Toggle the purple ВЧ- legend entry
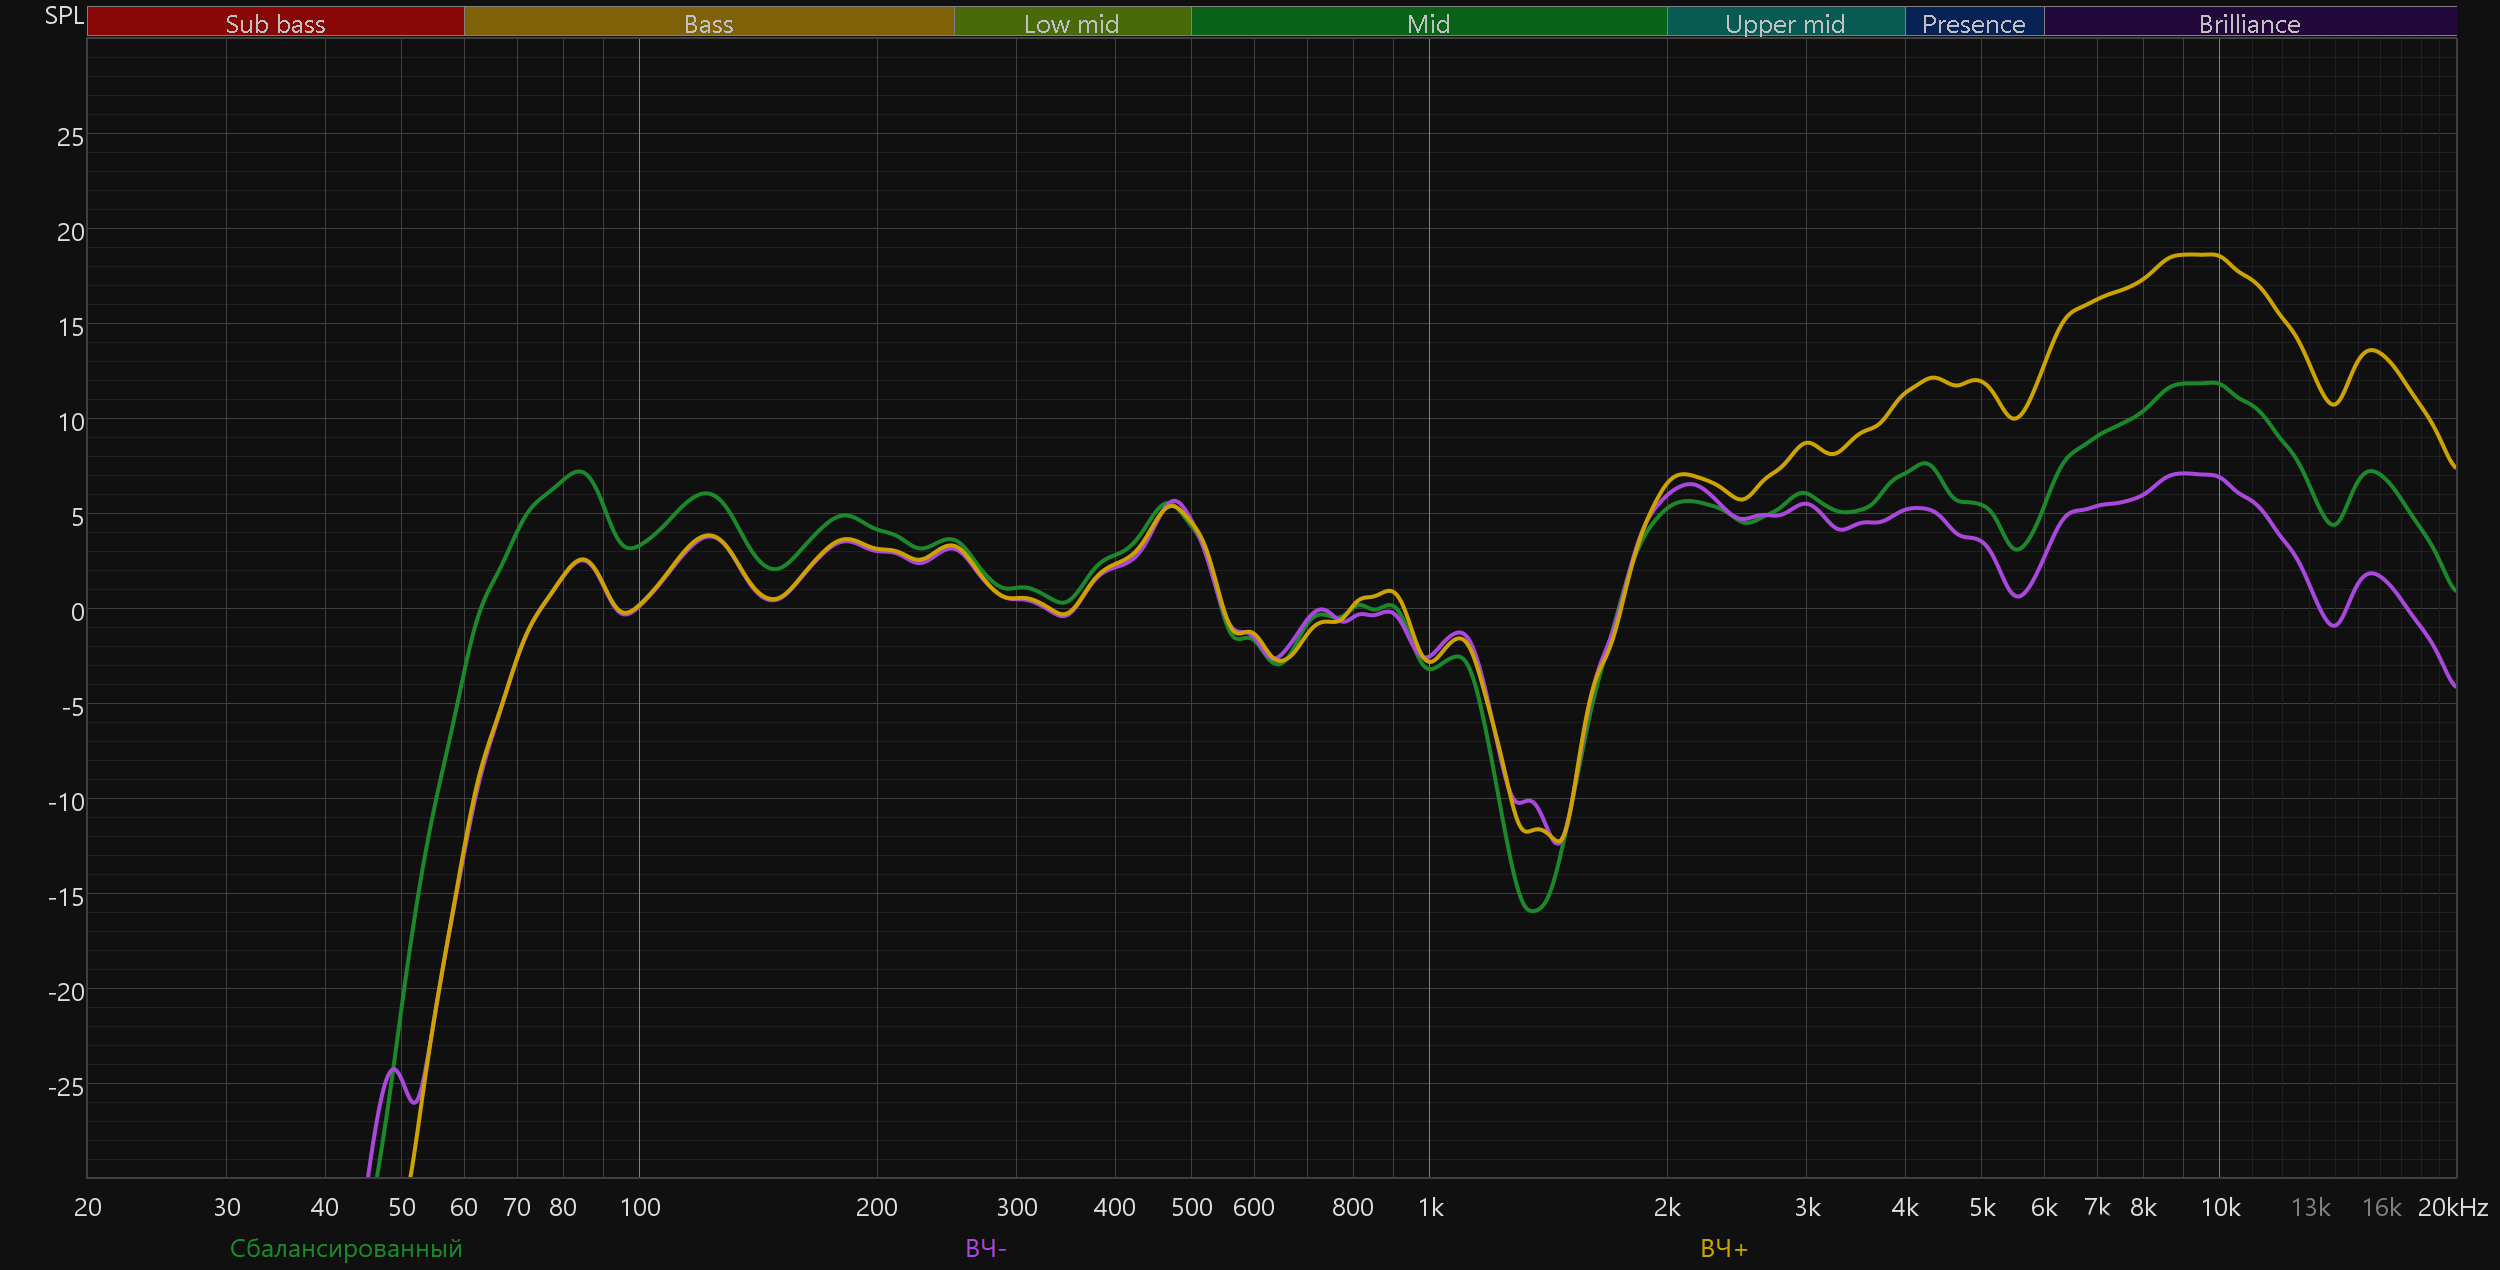 click(x=986, y=1248)
